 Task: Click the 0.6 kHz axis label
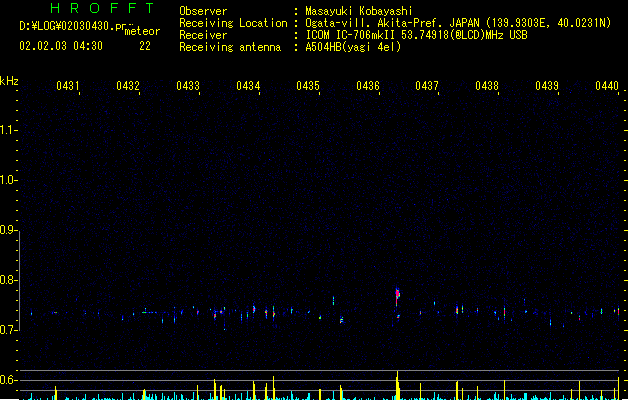click(x=7, y=380)
